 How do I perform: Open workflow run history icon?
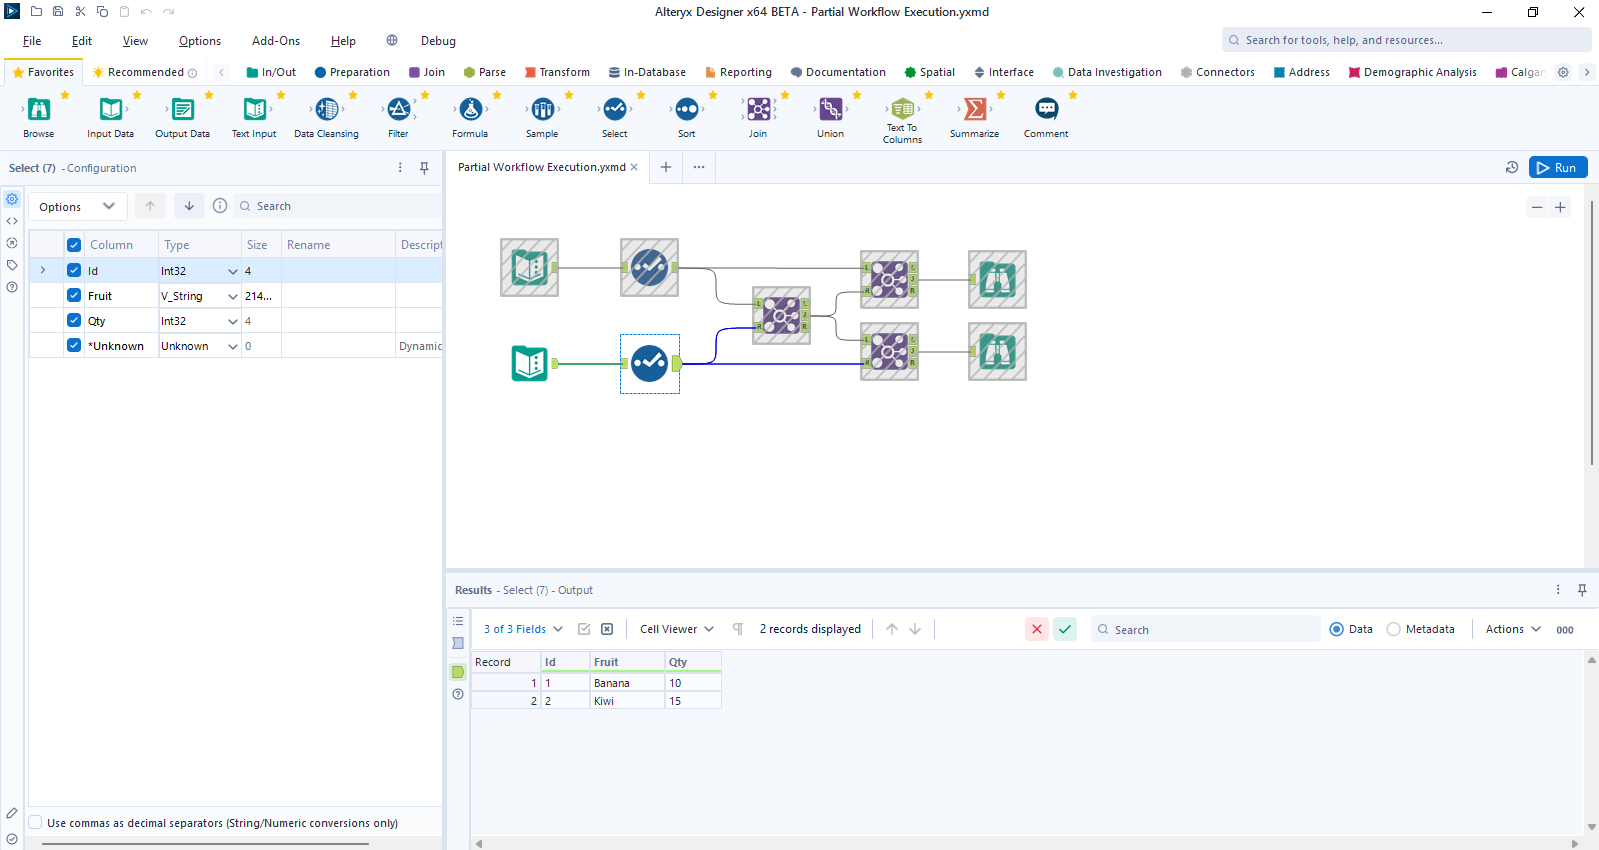click(1512, 167)
